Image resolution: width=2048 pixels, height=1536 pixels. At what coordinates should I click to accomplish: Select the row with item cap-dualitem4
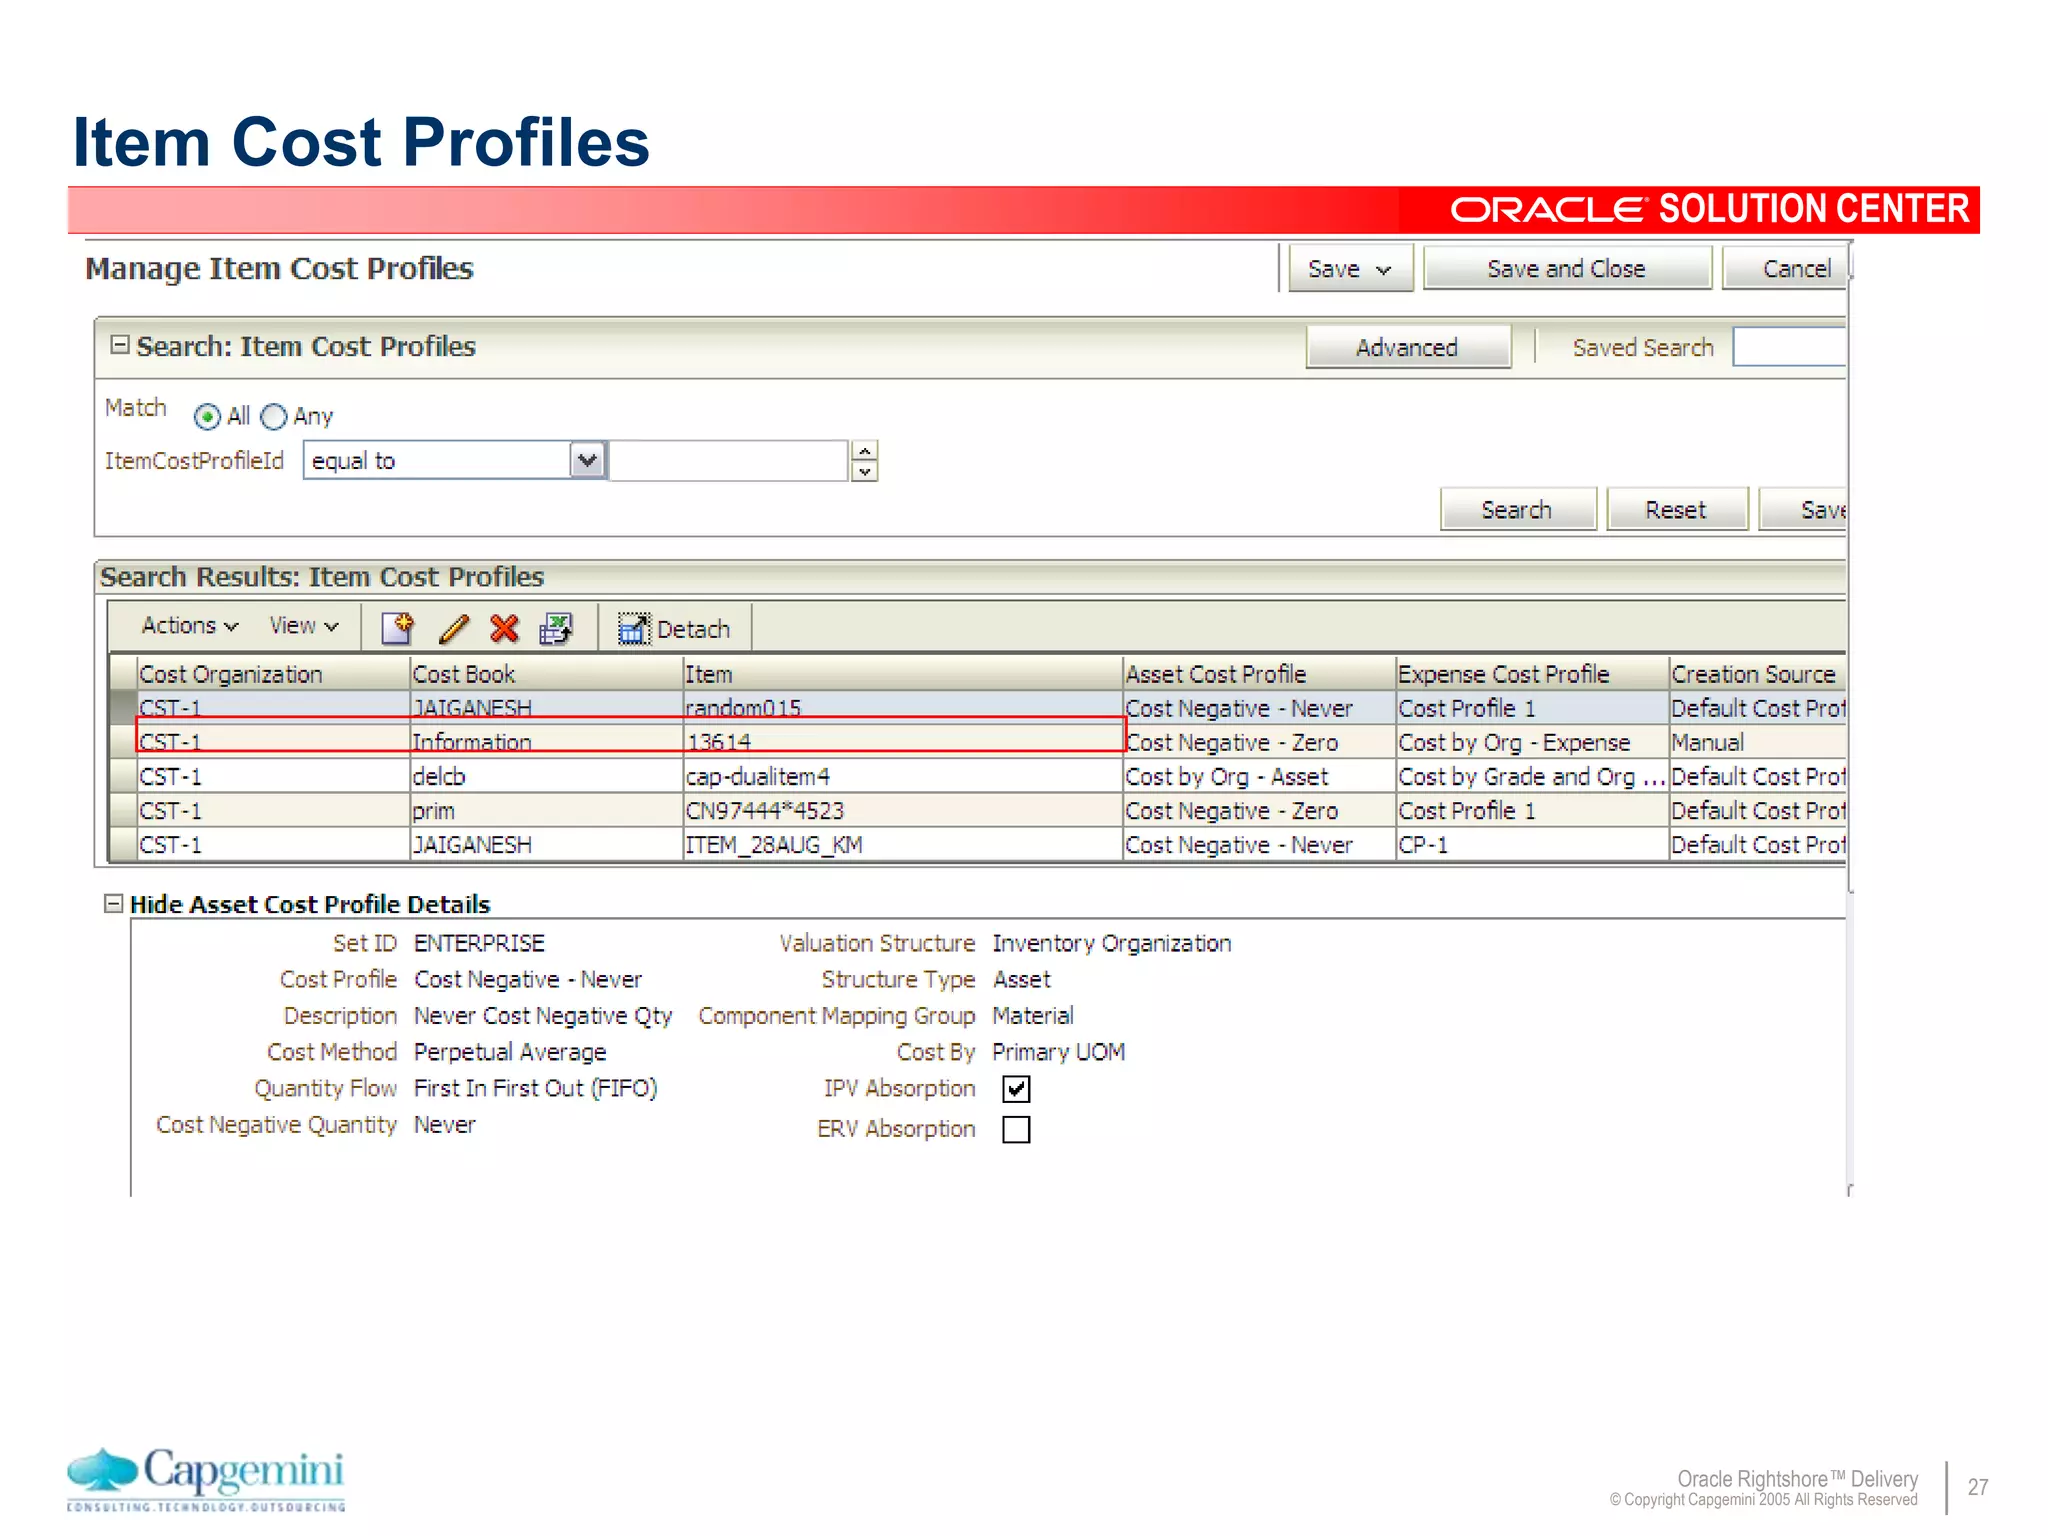(977, 777)
